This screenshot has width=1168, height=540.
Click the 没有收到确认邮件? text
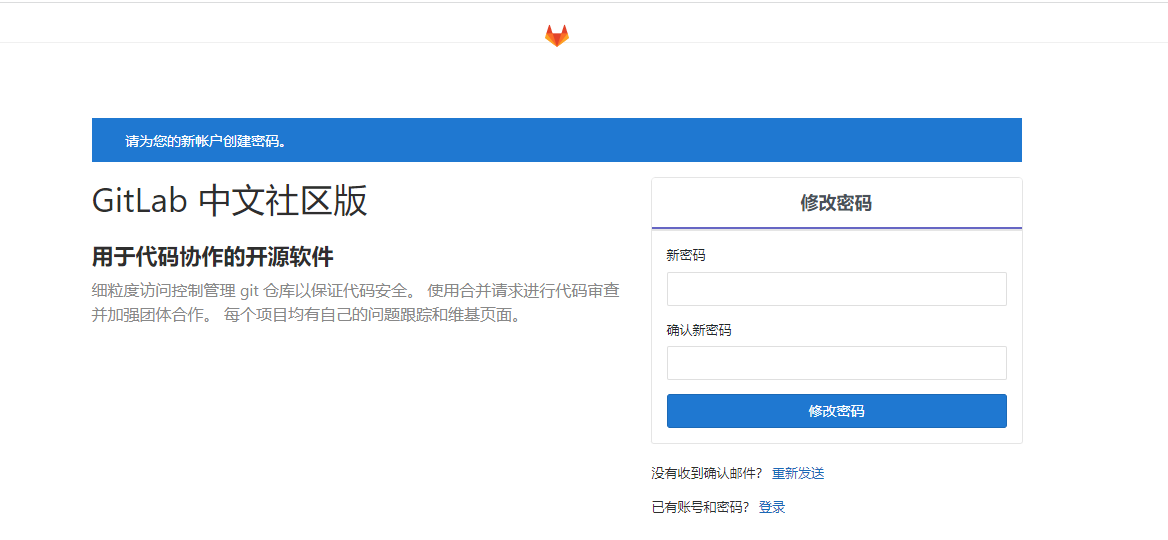click(x=706, y=473)
